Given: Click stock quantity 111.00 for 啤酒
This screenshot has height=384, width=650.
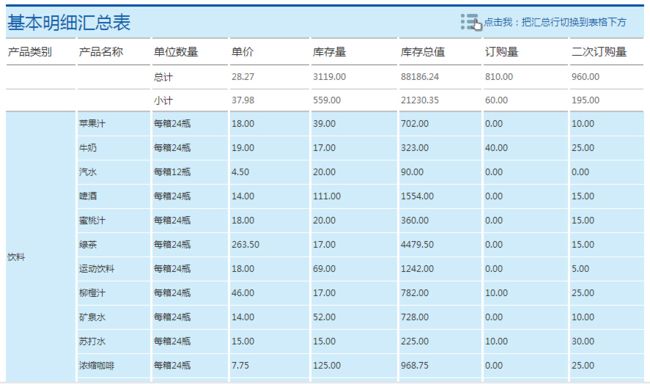Looking at the screenshot, I should click(x=327, y=196).
